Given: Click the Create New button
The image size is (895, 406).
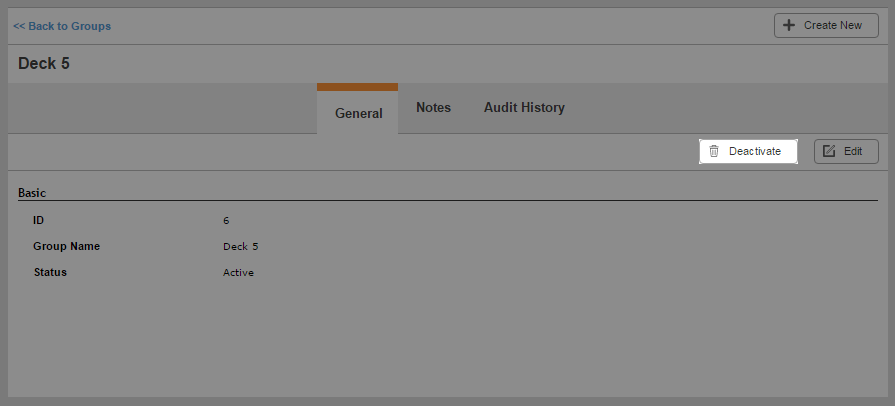Looking at the screenshot, I should click(826, 26).
